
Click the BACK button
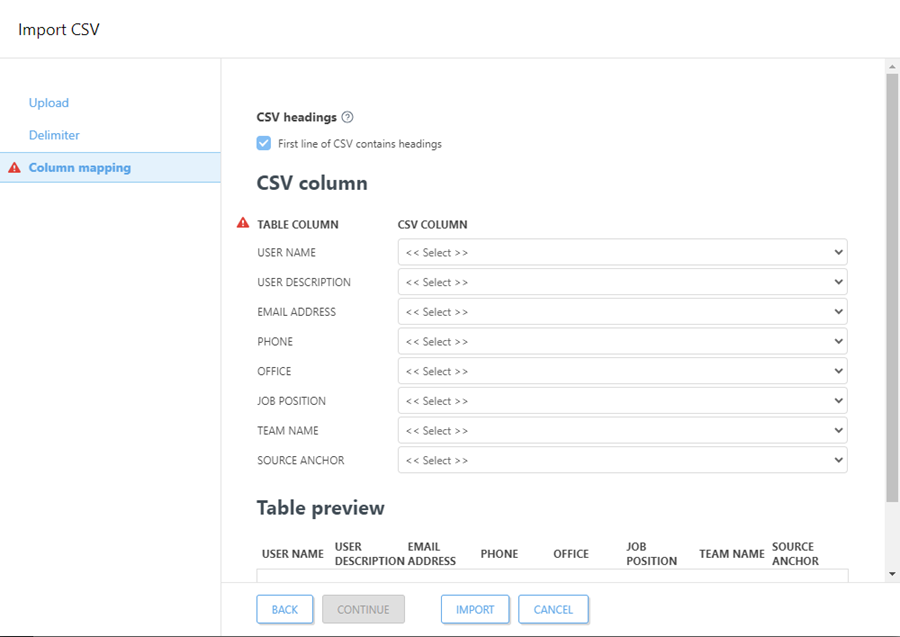point(284,609)
